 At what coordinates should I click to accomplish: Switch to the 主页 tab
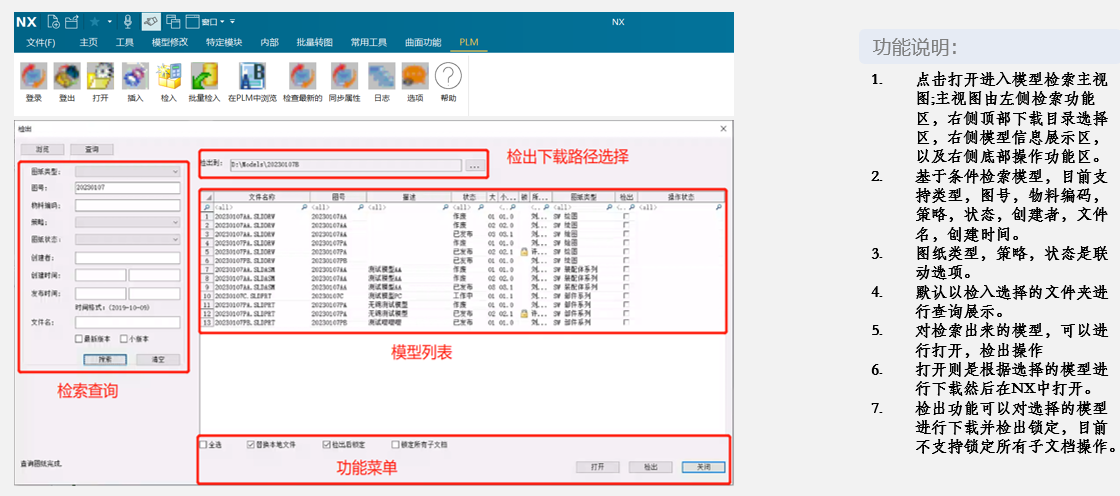pyautogui.click(x=89, y=42)
